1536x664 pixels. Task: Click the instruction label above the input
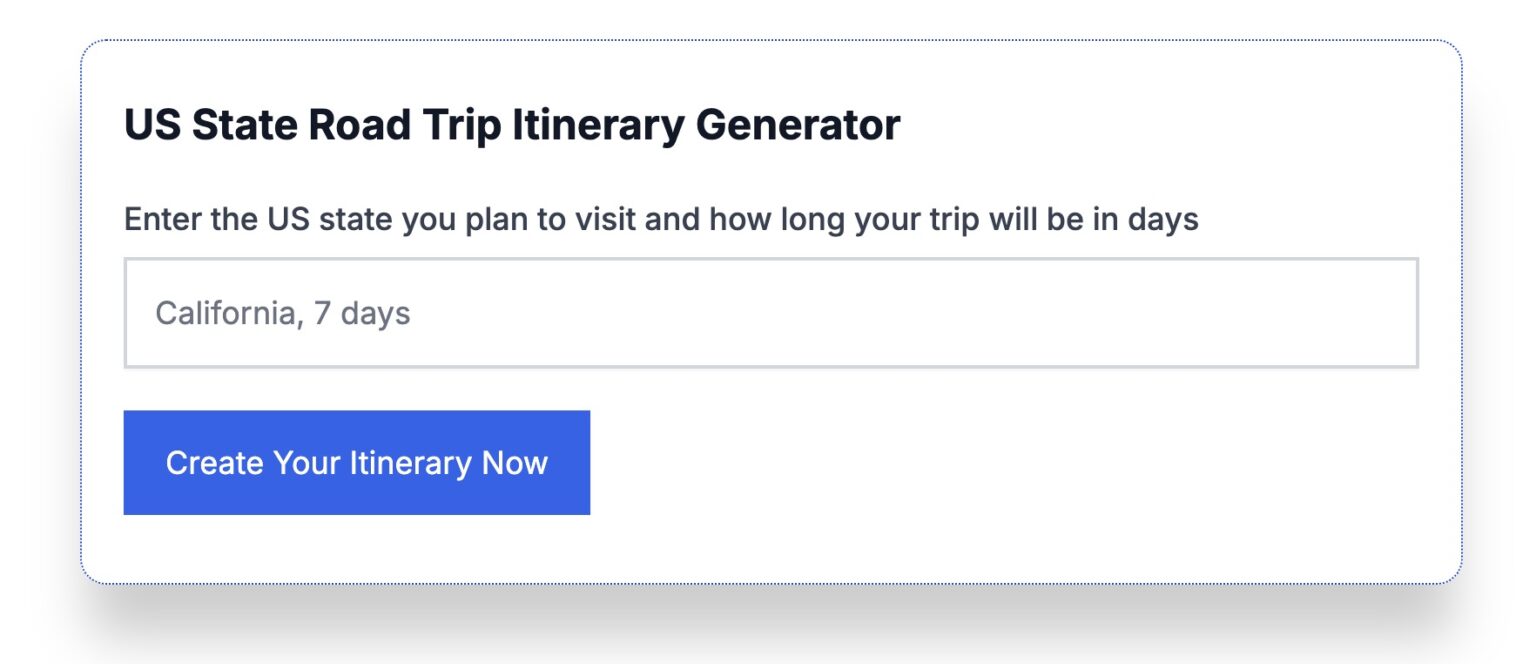pos(660,219)
